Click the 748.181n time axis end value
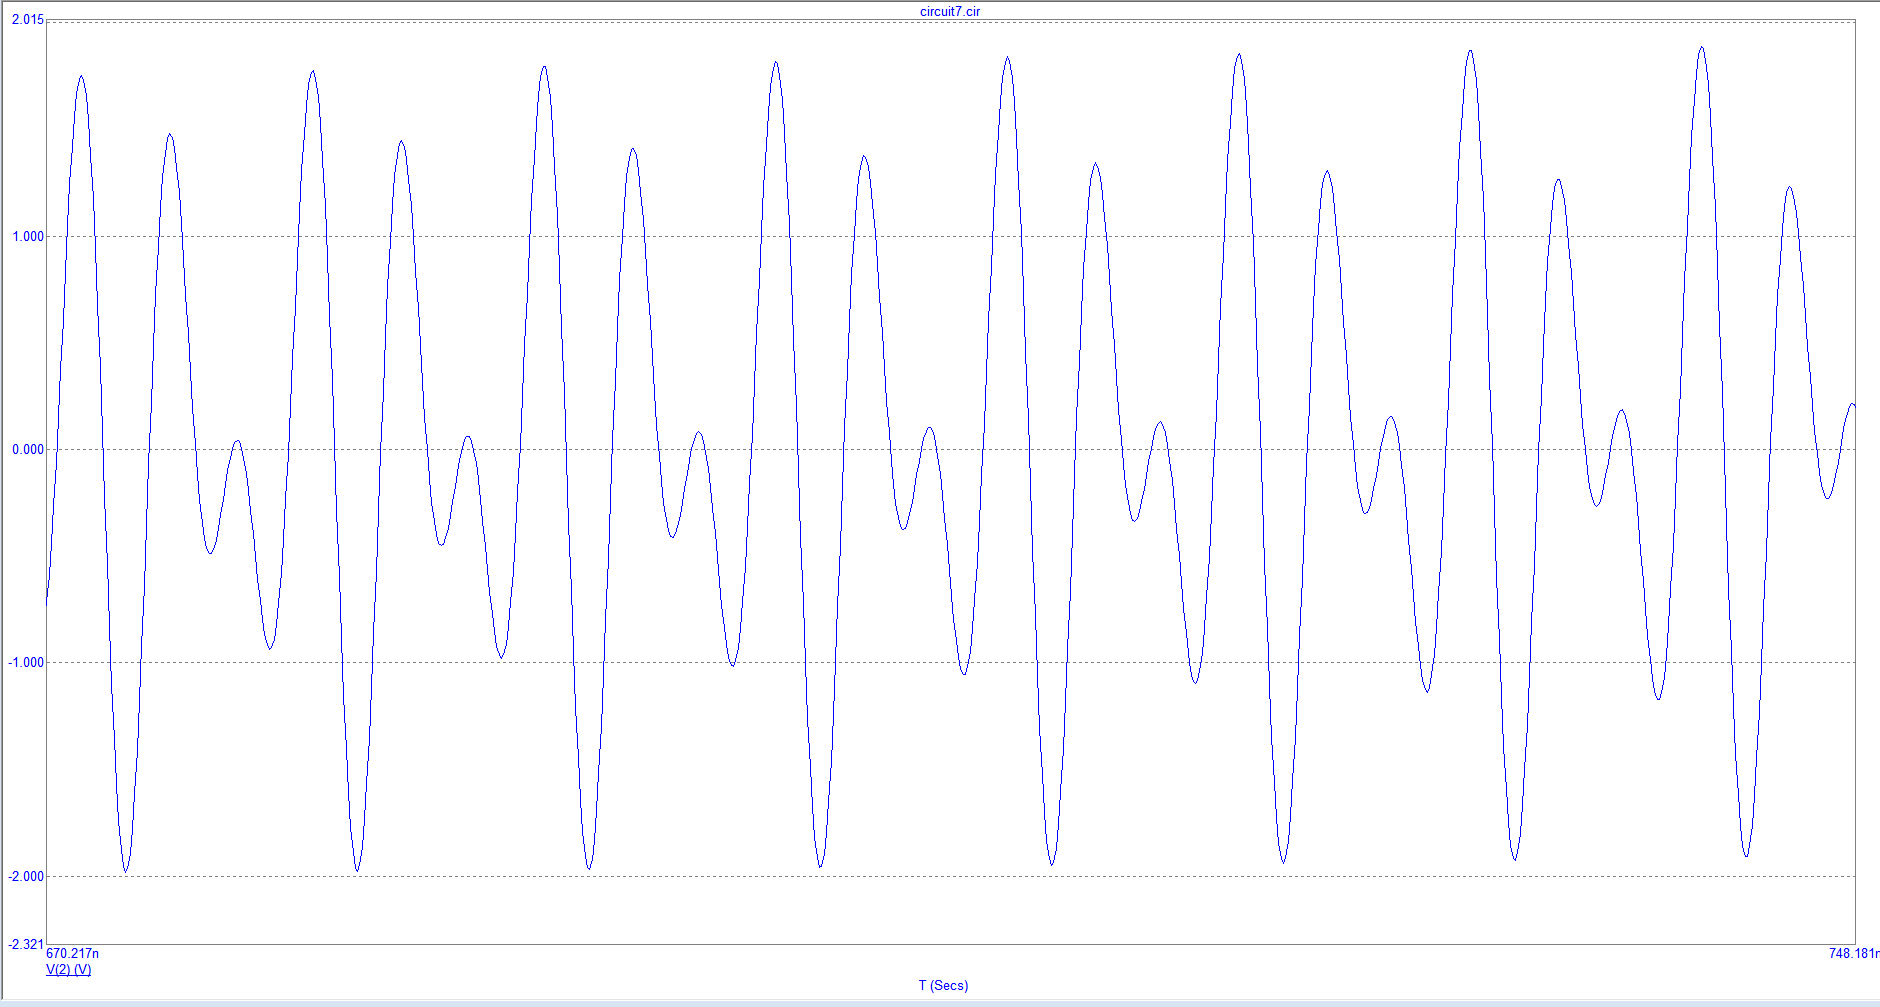The image size is (1880, 1007). (1854, 953)
